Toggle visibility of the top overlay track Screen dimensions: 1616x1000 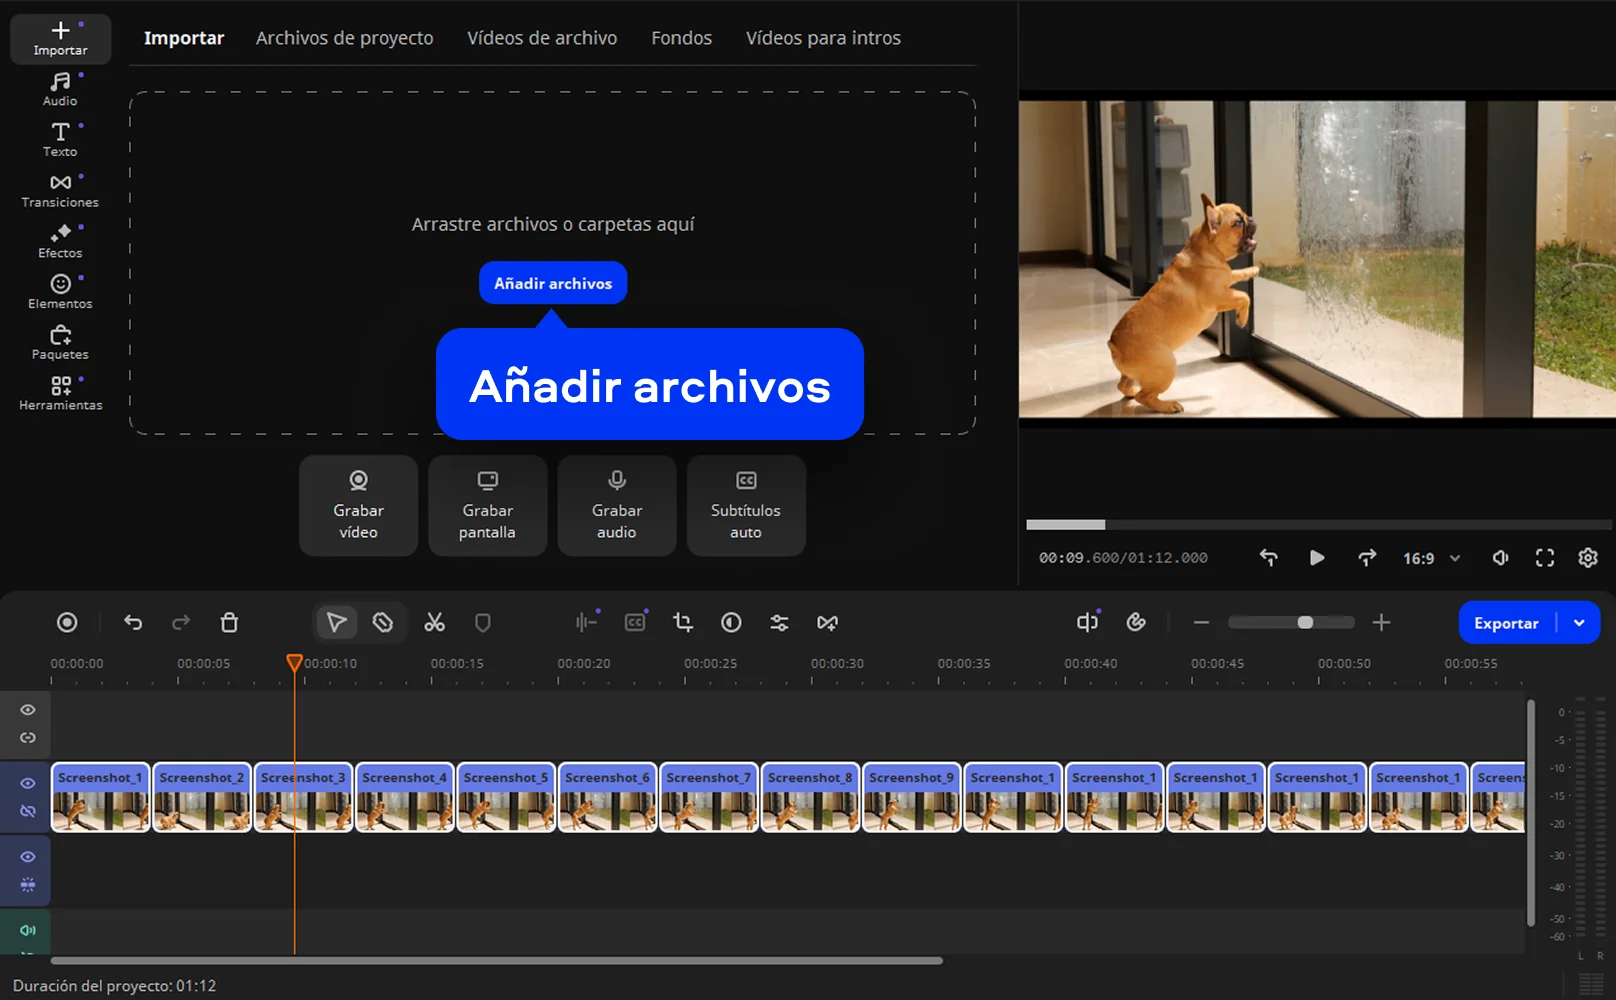click(x=28, y=710)
